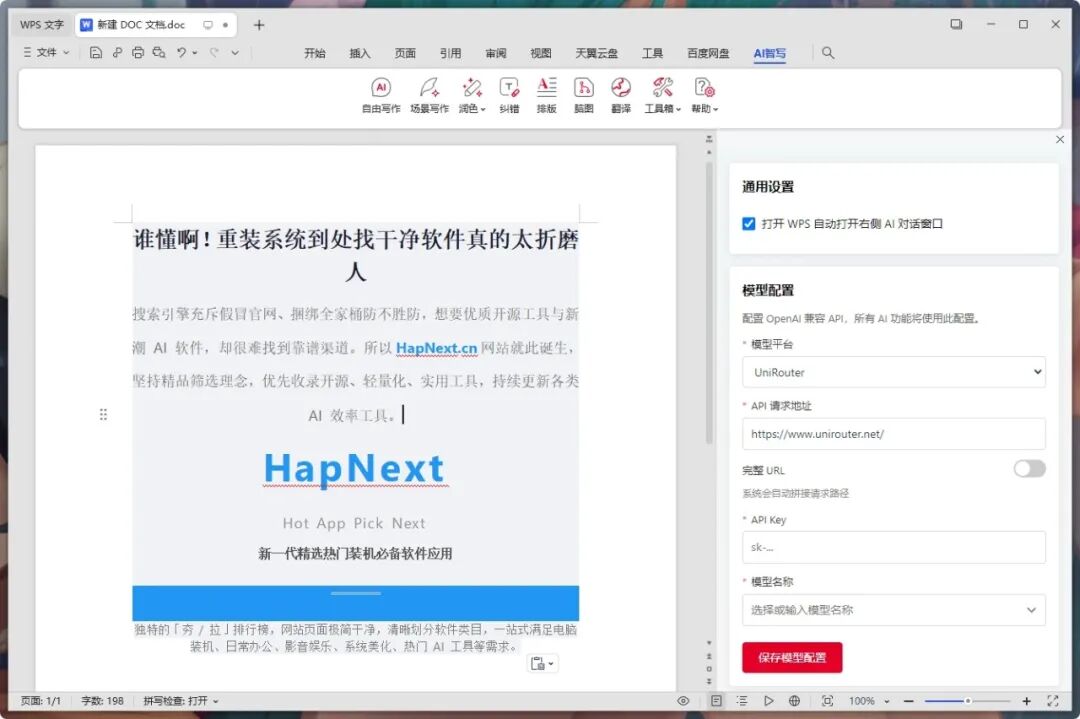1080x719 pixels.
Task: Click the search magnifier icon in ribbon
Action: coord(828,52)
